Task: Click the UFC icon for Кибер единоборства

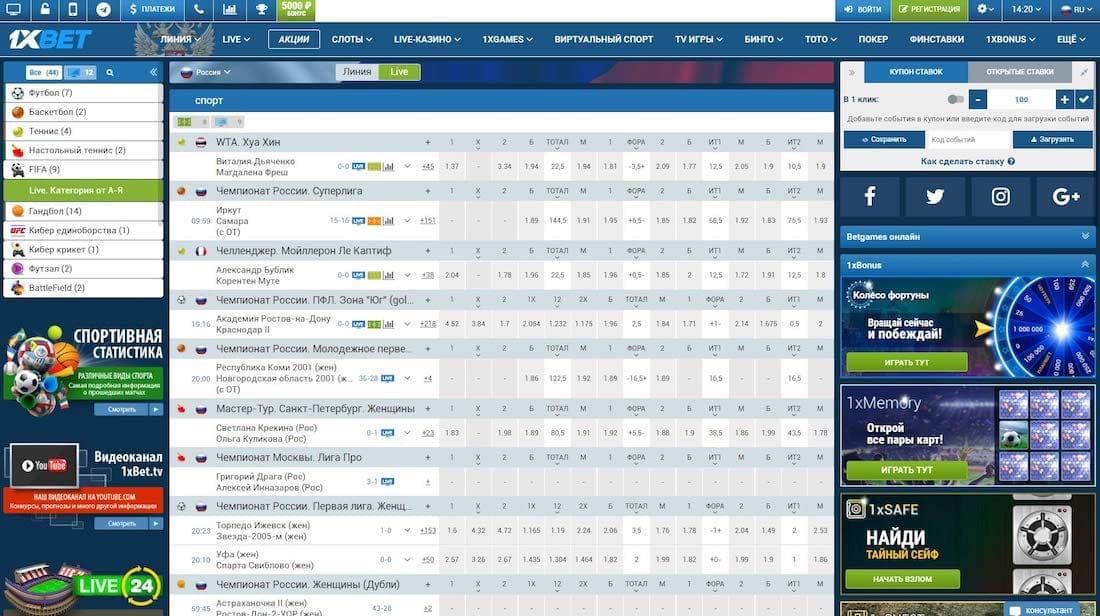Action: tap(18, 230)
